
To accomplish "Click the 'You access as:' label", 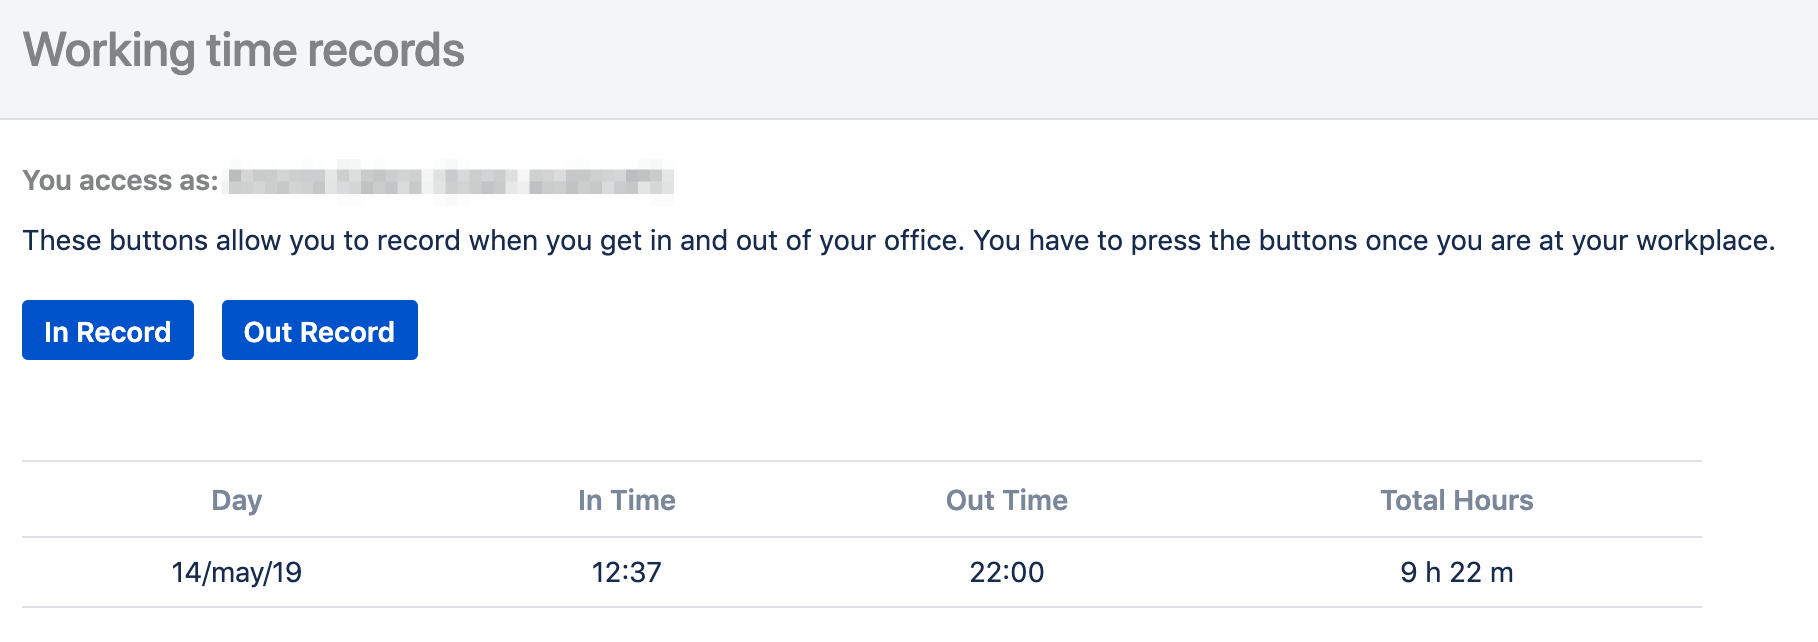I will coord(120,181).
